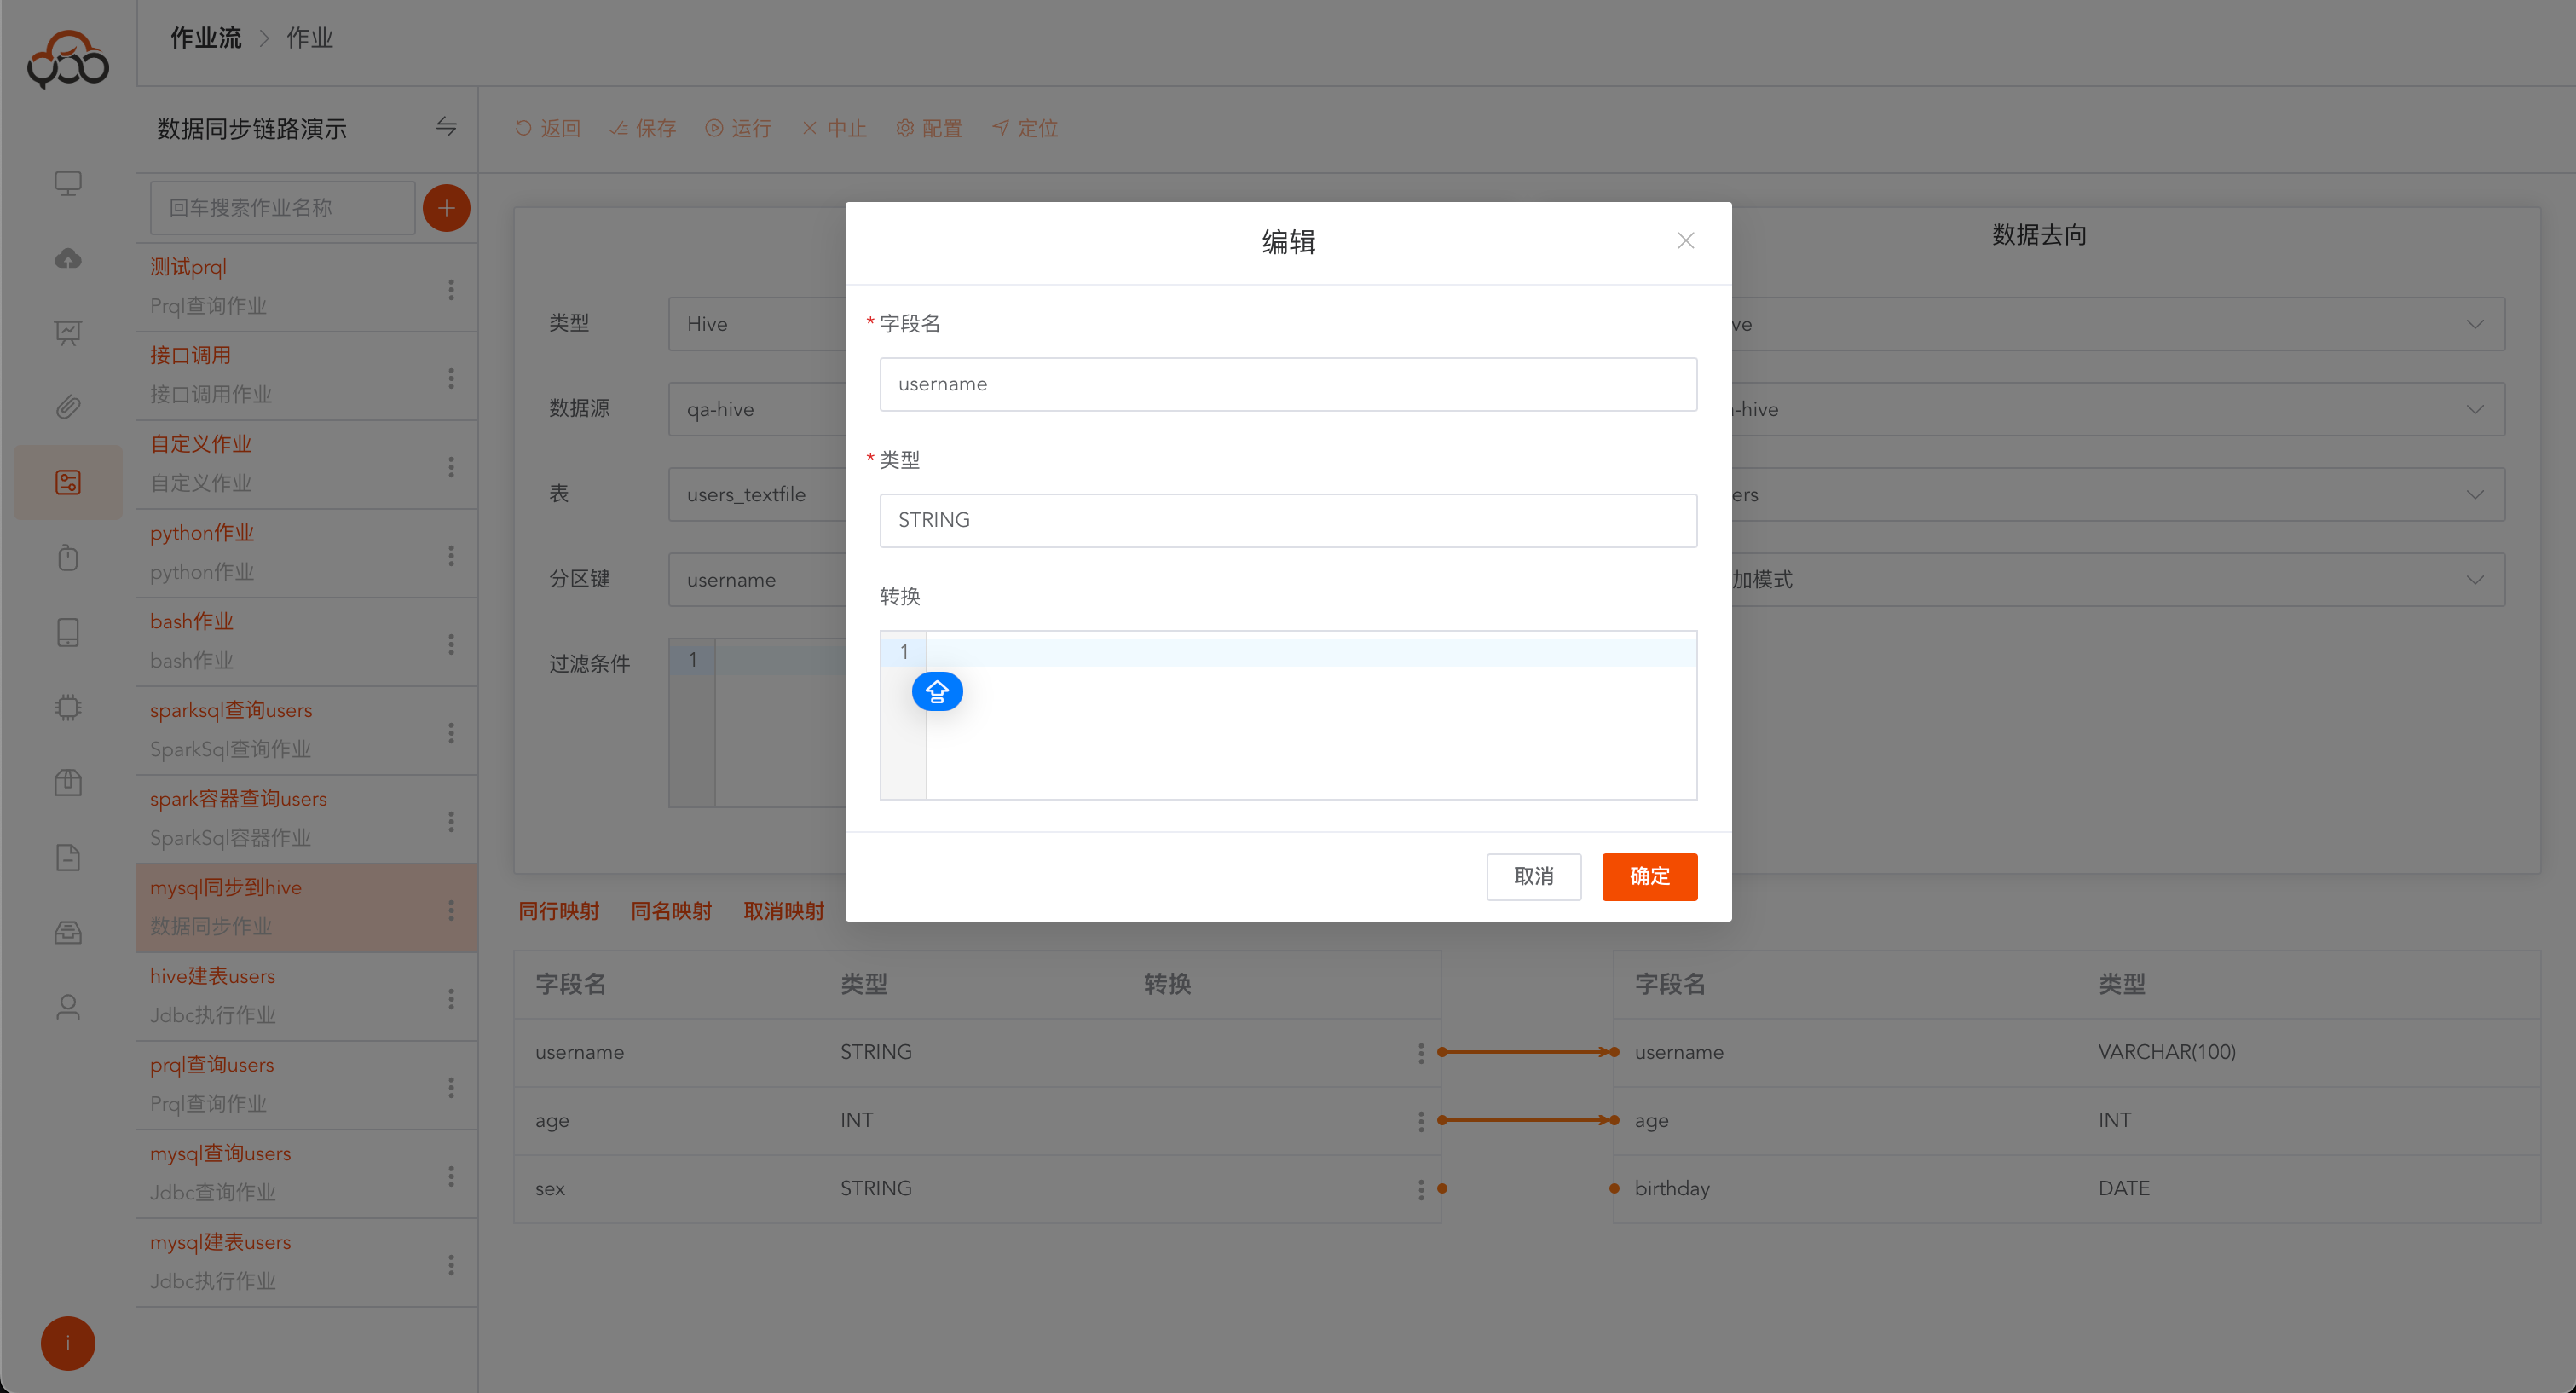
Task: Open the user profile sidebar icon
Action: (x=68, y=1006)
